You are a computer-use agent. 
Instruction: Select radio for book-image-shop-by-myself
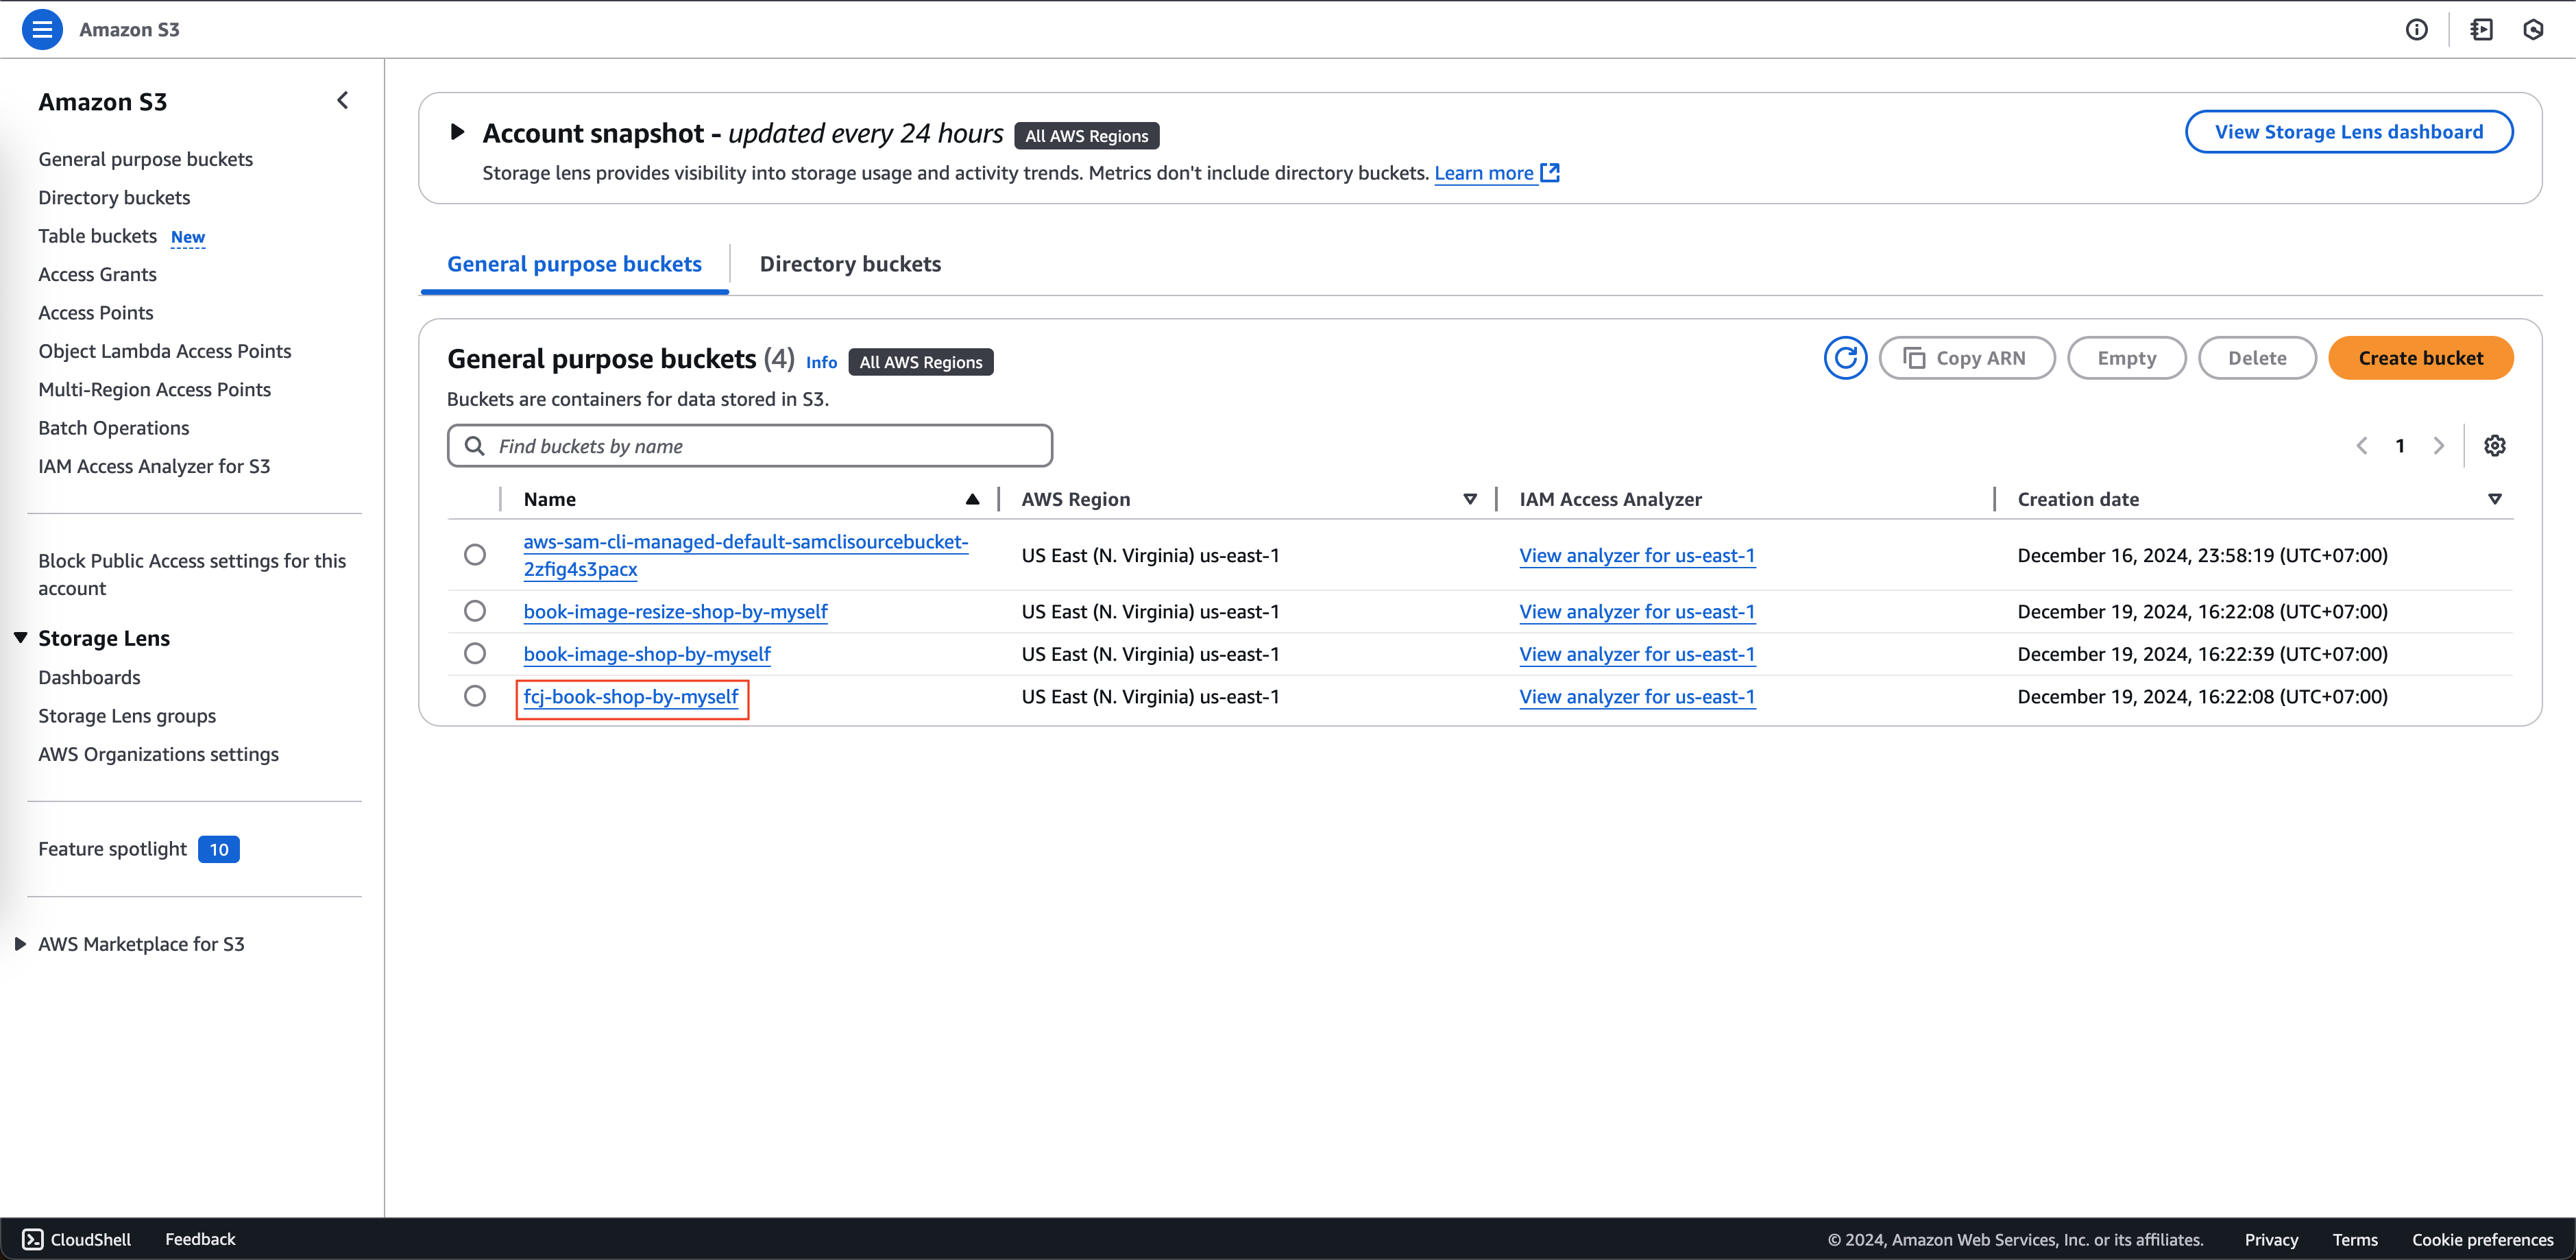pyautogui.click(x=475, y=654)
